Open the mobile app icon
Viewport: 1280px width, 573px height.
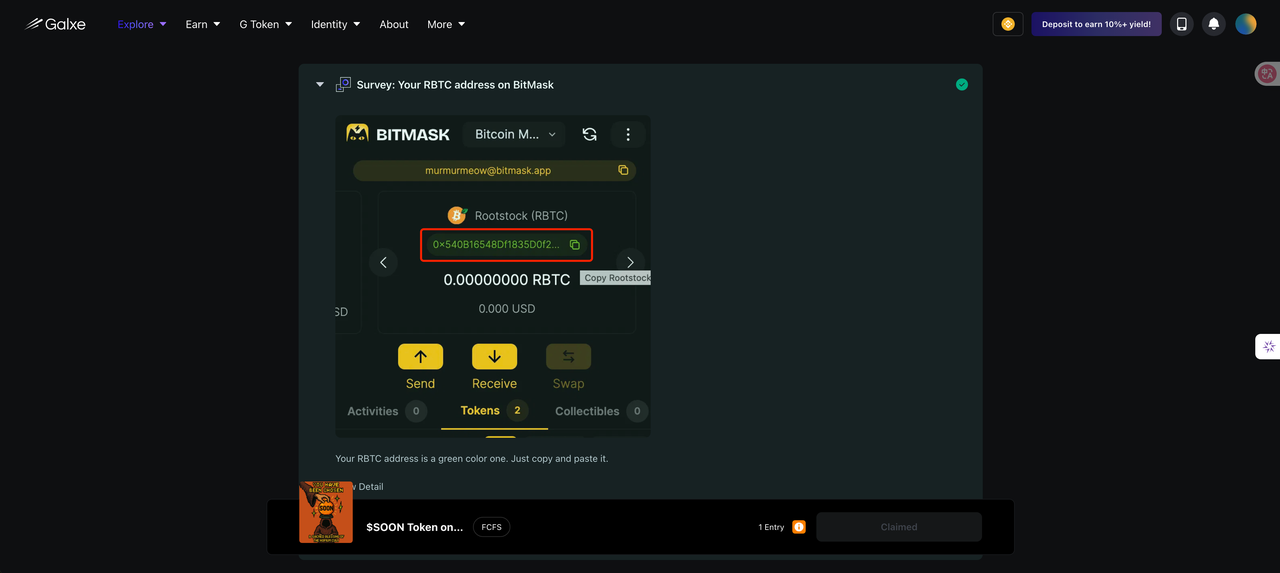pyautogui.click(x=1182, y=24)
